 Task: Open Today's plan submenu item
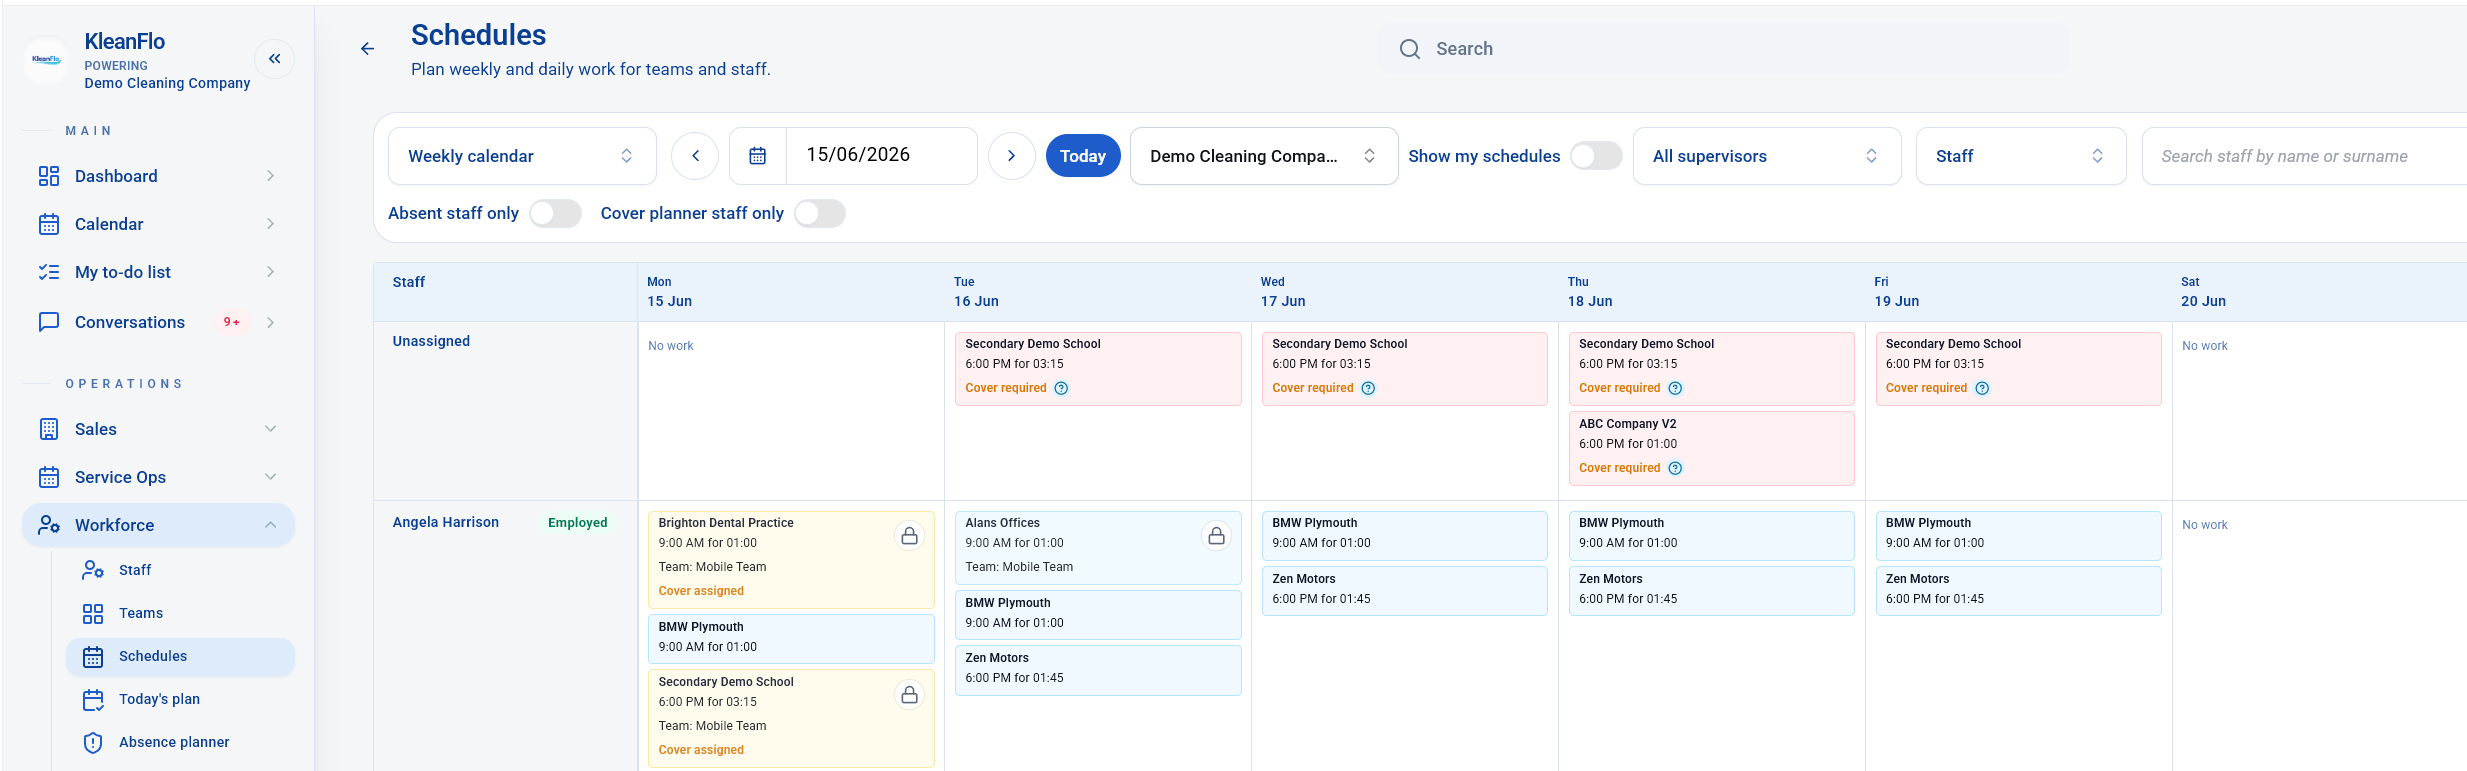click(180, 699)
